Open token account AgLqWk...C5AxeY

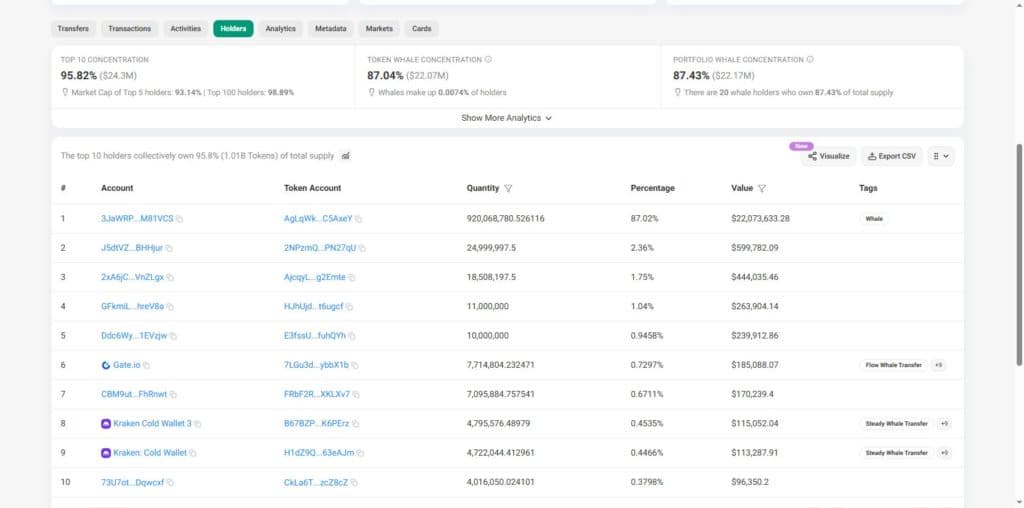point(318,219)
